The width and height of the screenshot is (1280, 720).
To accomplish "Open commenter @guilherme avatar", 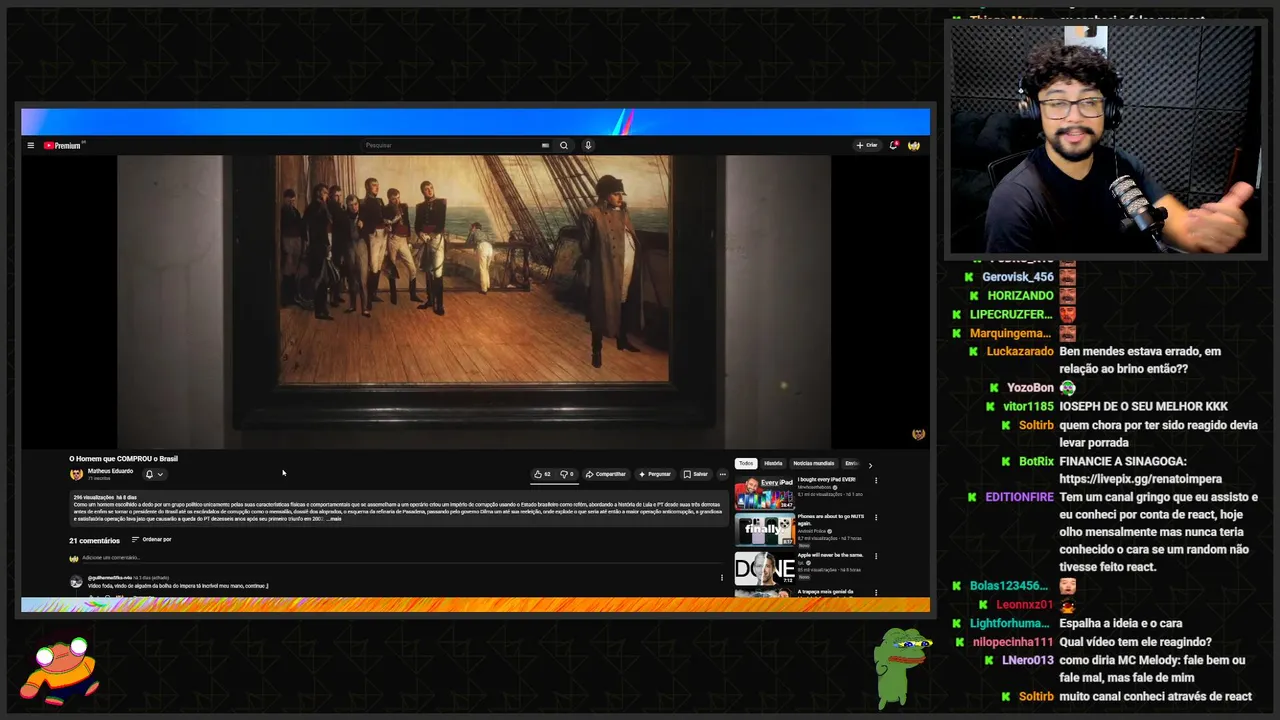I will (x=76, y=582).
